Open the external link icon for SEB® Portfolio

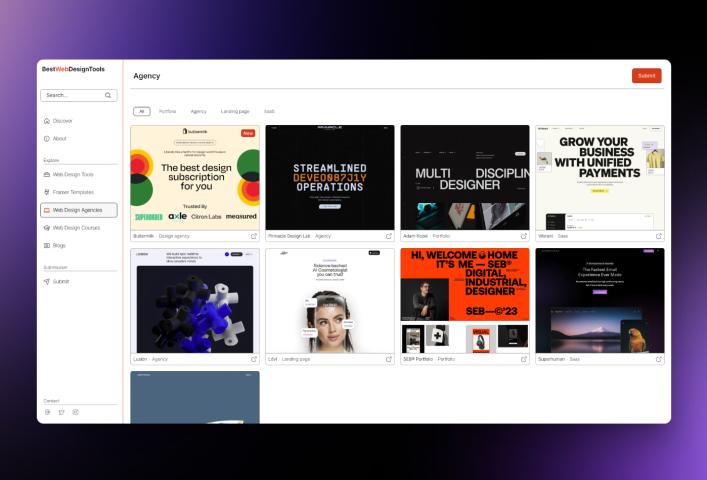pyautogui.click(x=523, y=358)
